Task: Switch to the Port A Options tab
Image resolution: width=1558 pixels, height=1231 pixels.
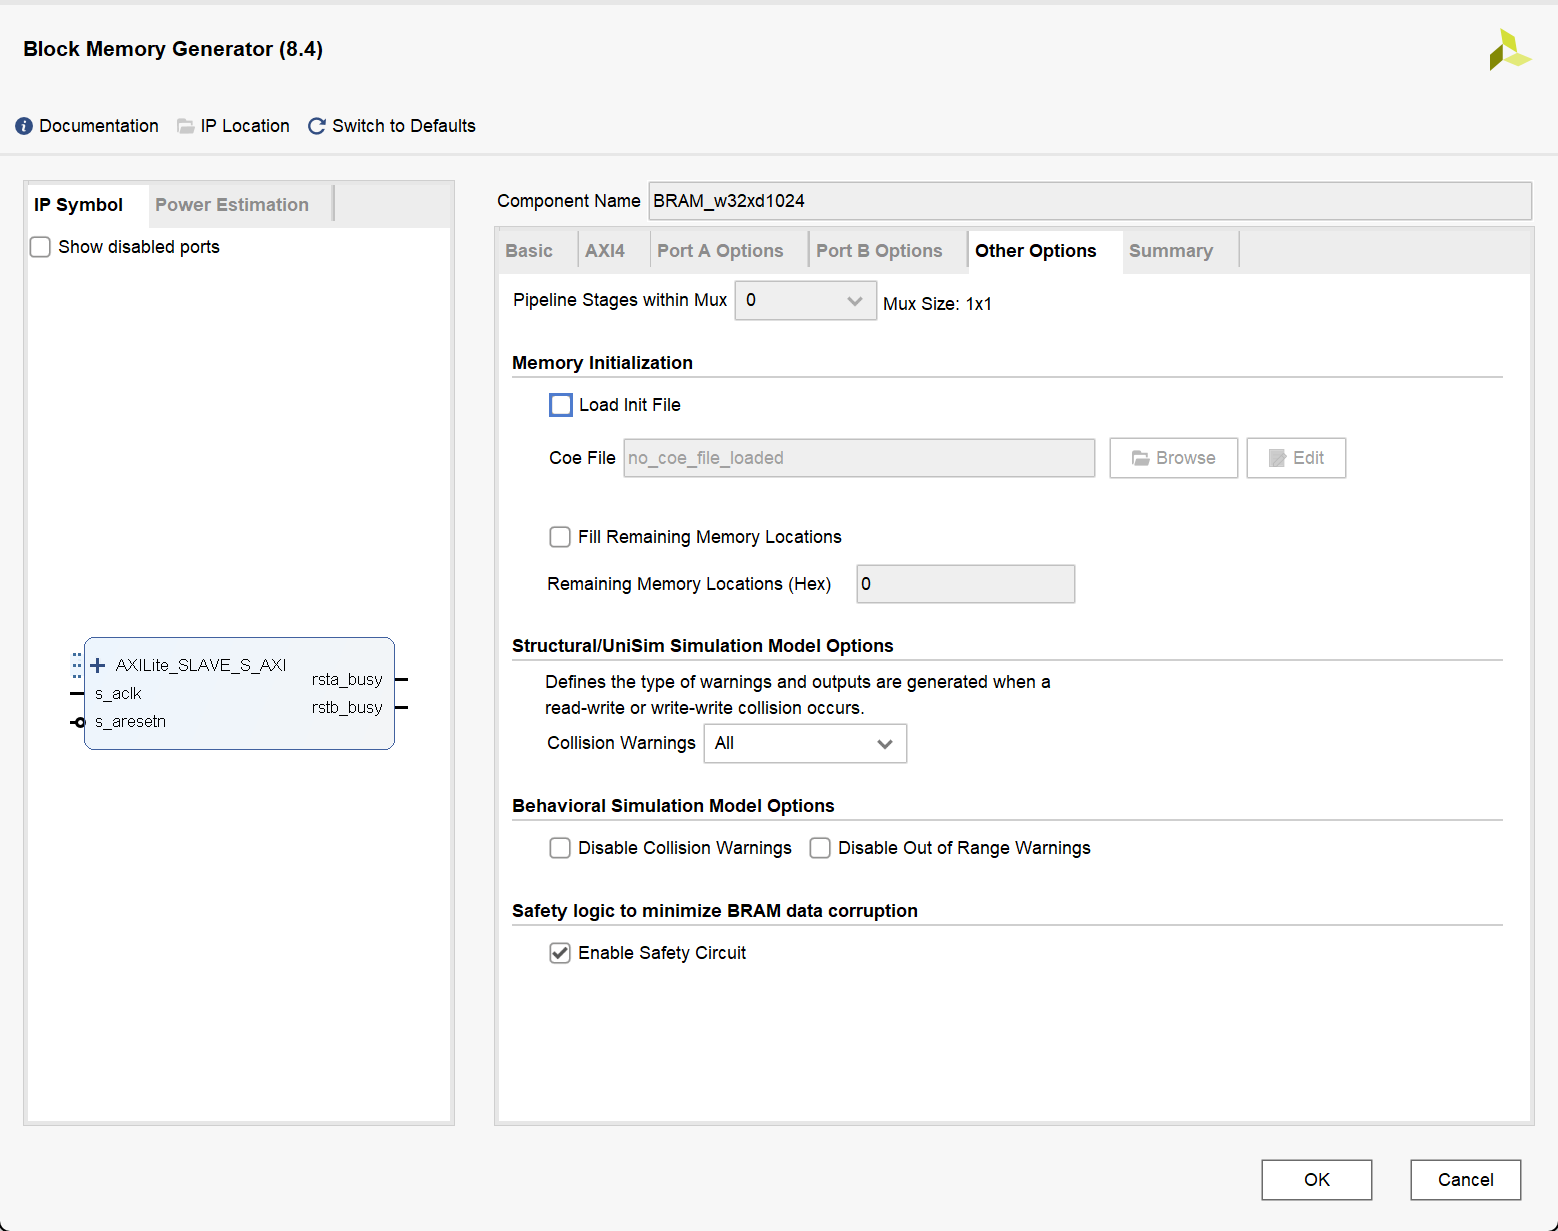Action: 720,251
